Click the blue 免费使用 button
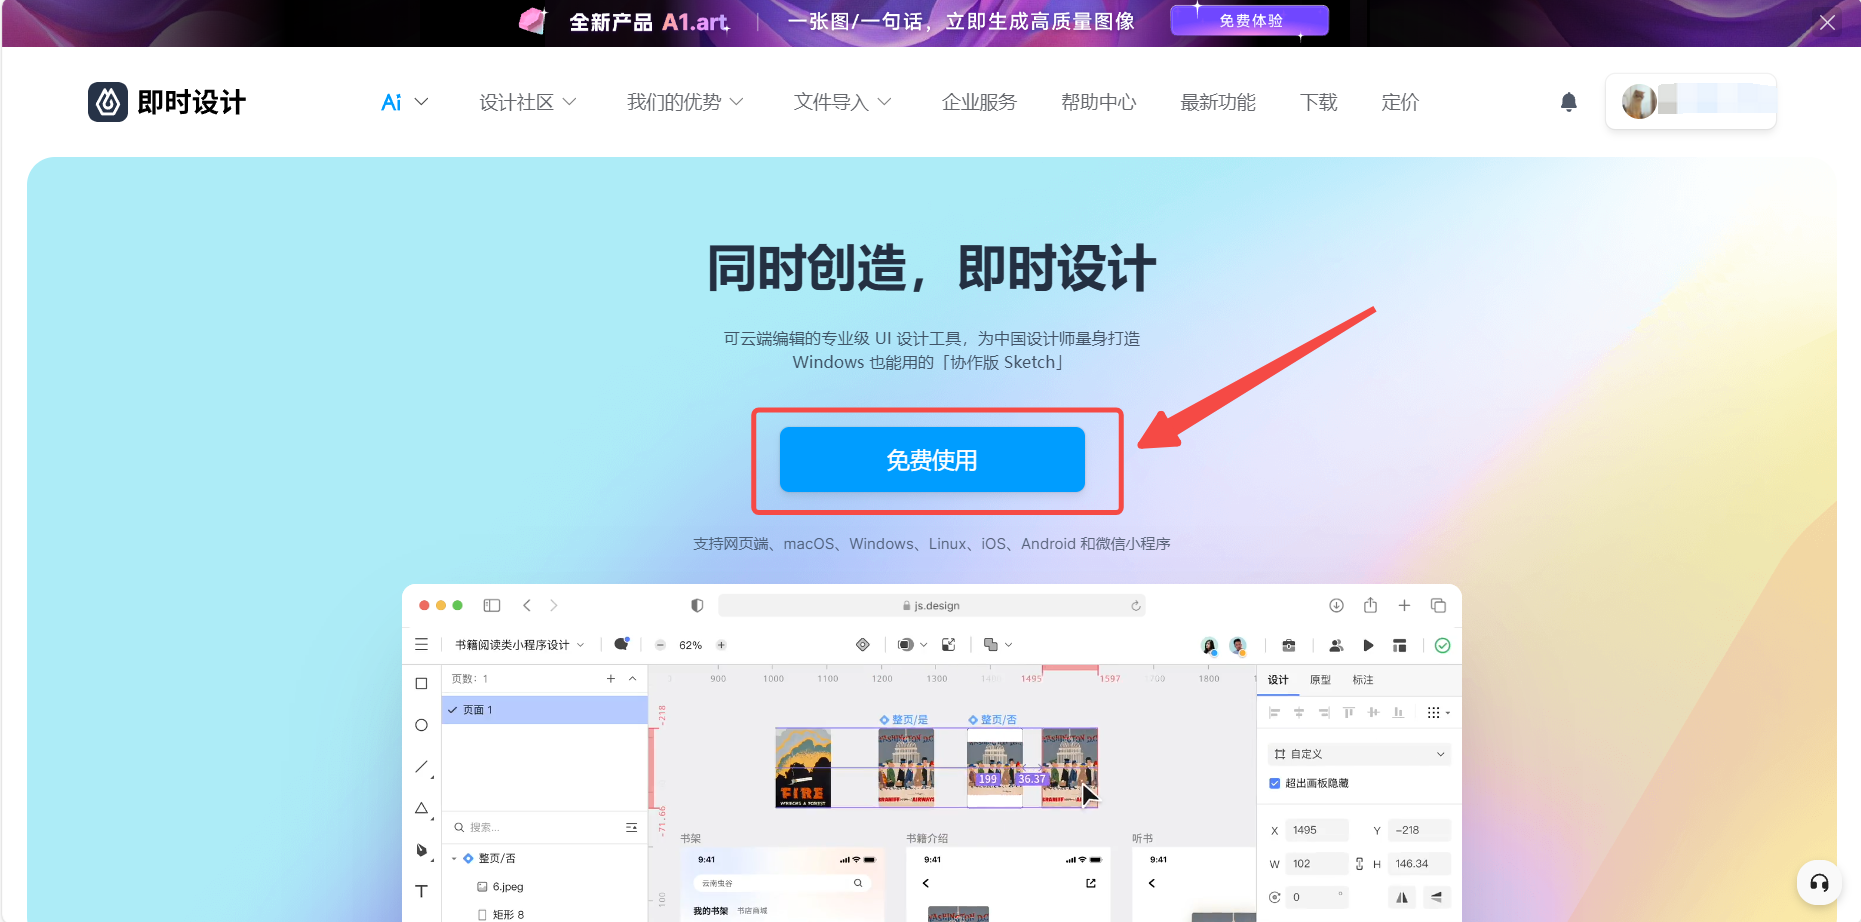1861x922 pixels. (932, 460)
